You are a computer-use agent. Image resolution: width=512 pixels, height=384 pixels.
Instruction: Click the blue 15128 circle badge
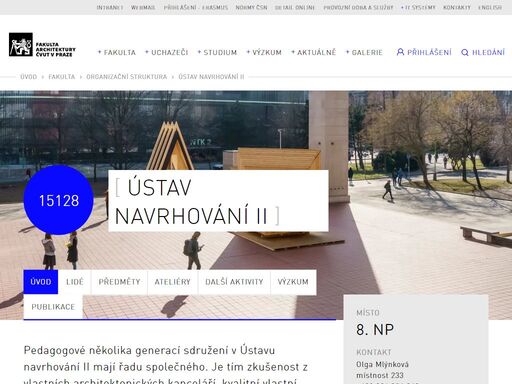59,200
